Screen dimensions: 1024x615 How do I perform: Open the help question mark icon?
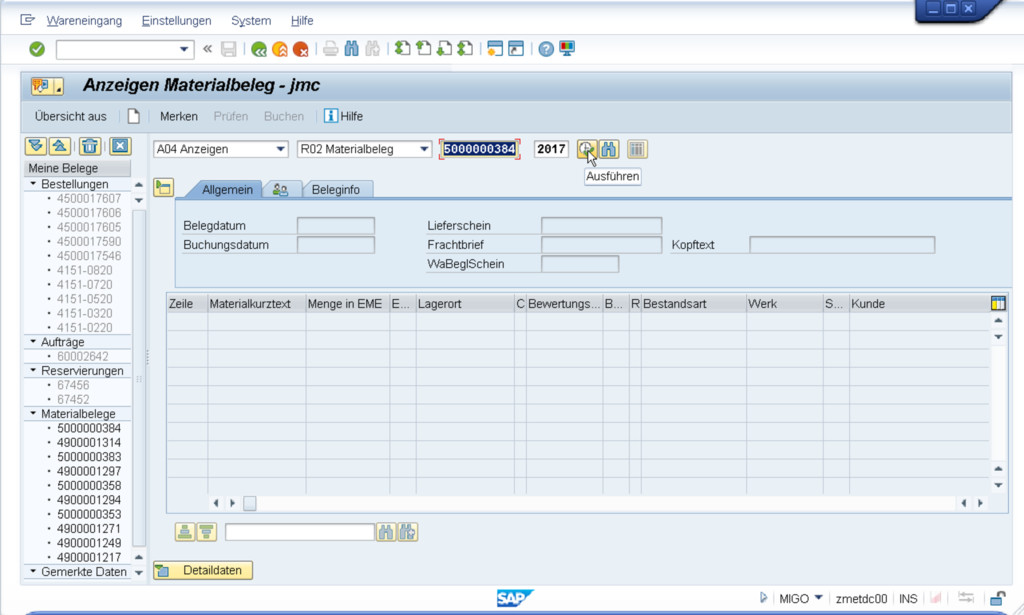click(x=546, y=49)
